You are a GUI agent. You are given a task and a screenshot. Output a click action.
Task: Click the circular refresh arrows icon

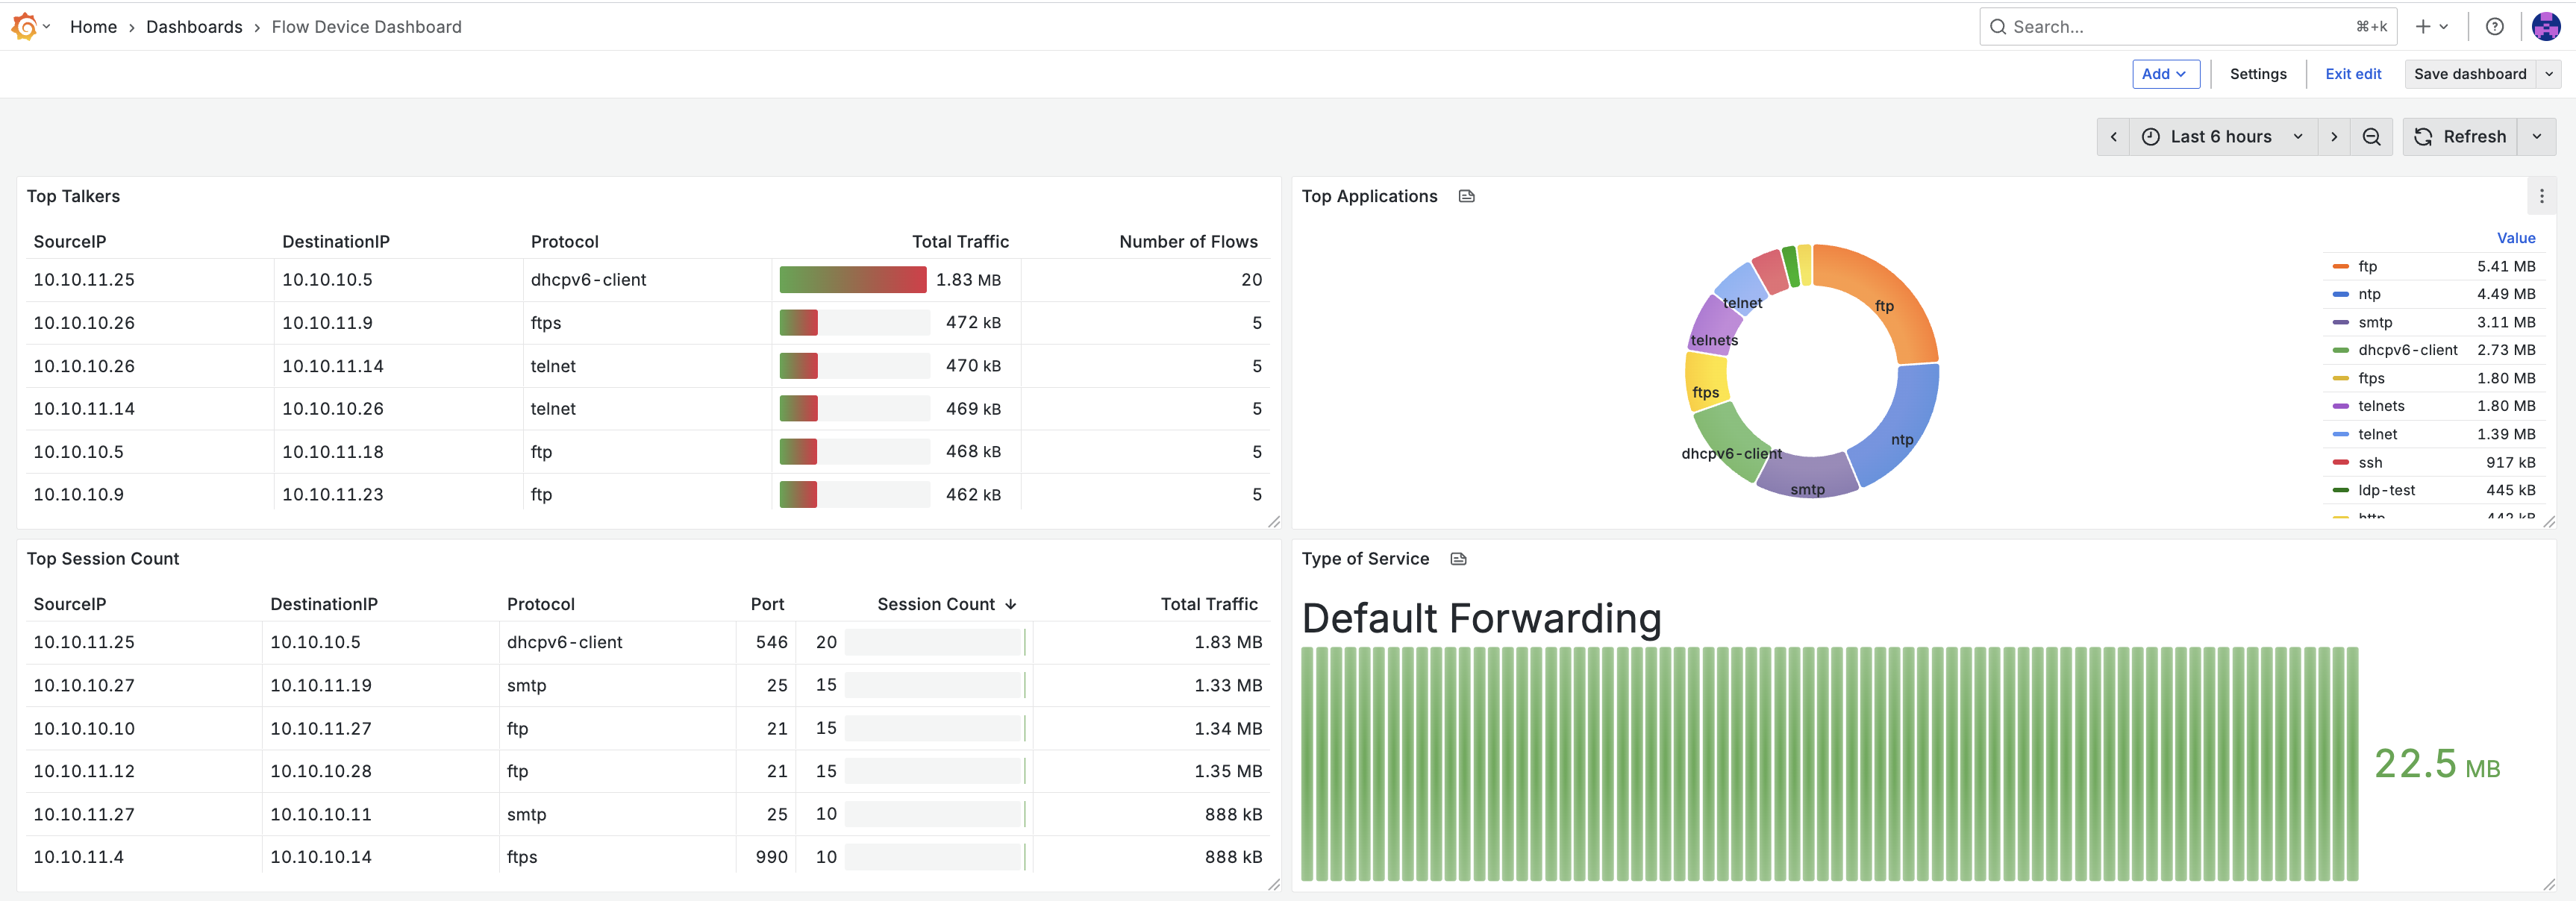click(2423, 137)
